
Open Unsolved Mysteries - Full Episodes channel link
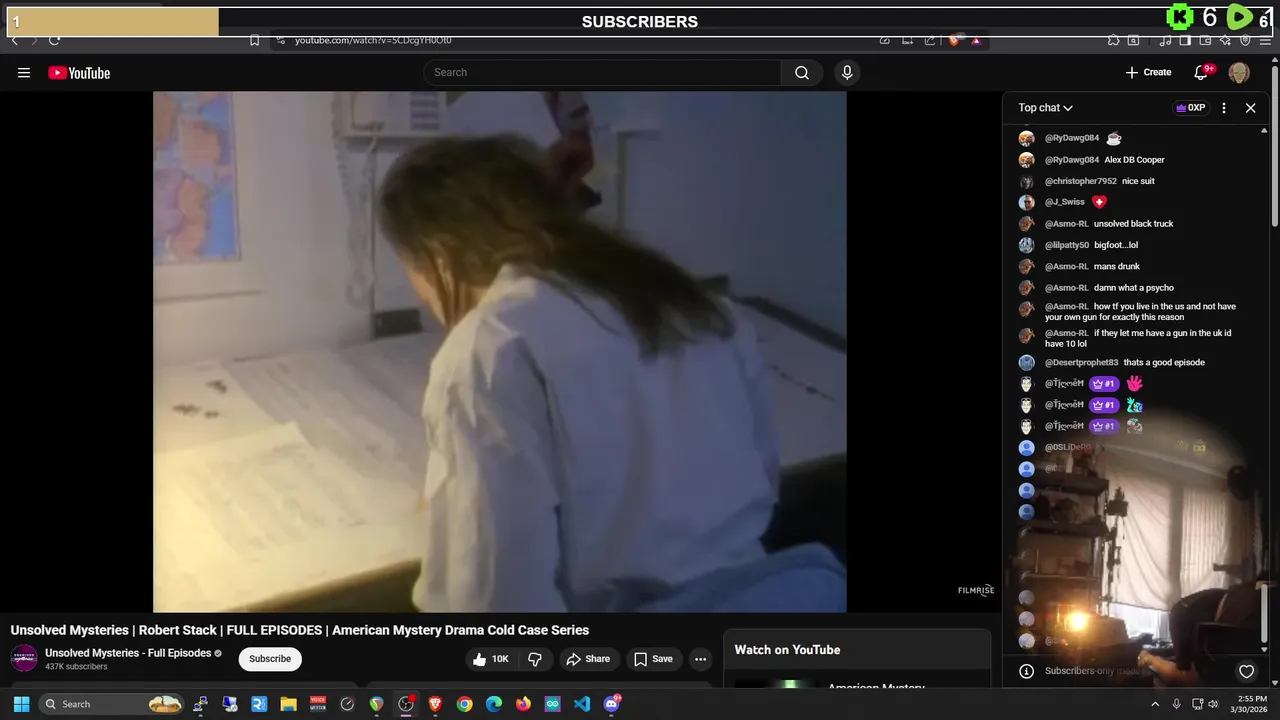click(128, 653)
